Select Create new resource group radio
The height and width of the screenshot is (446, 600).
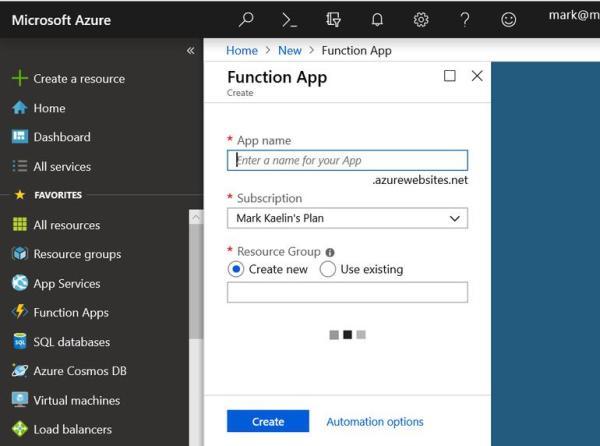click(236, 269)
